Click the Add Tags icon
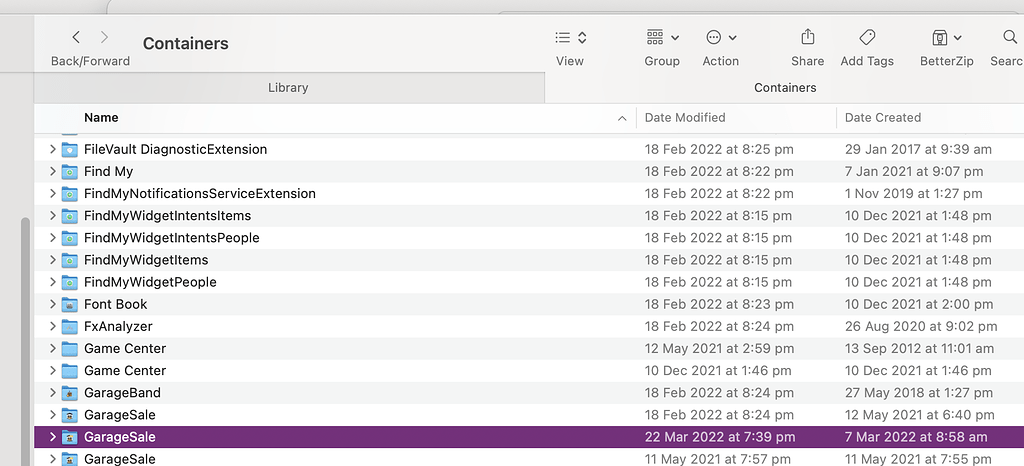This screenshot has height=466, width=1024. (867, 37)
